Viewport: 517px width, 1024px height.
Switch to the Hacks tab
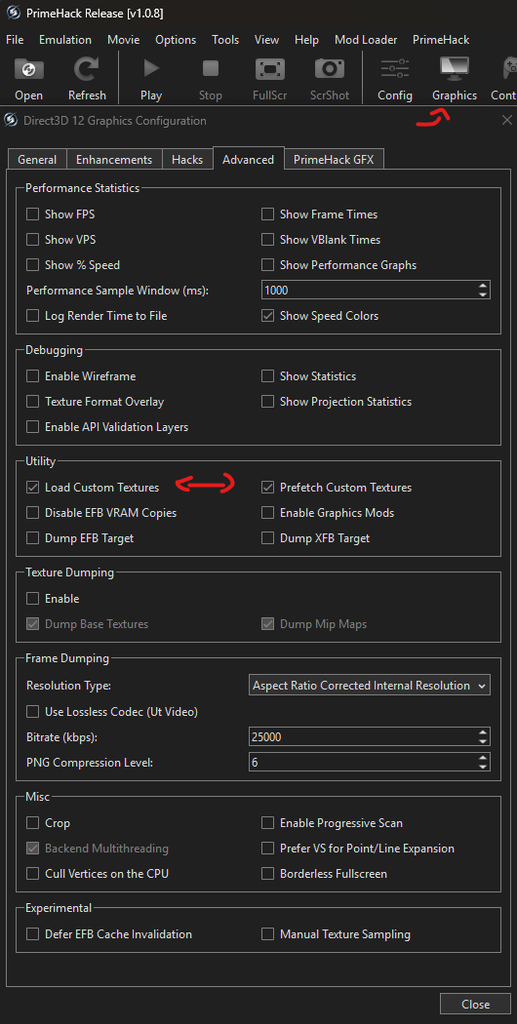click(187, 159)
